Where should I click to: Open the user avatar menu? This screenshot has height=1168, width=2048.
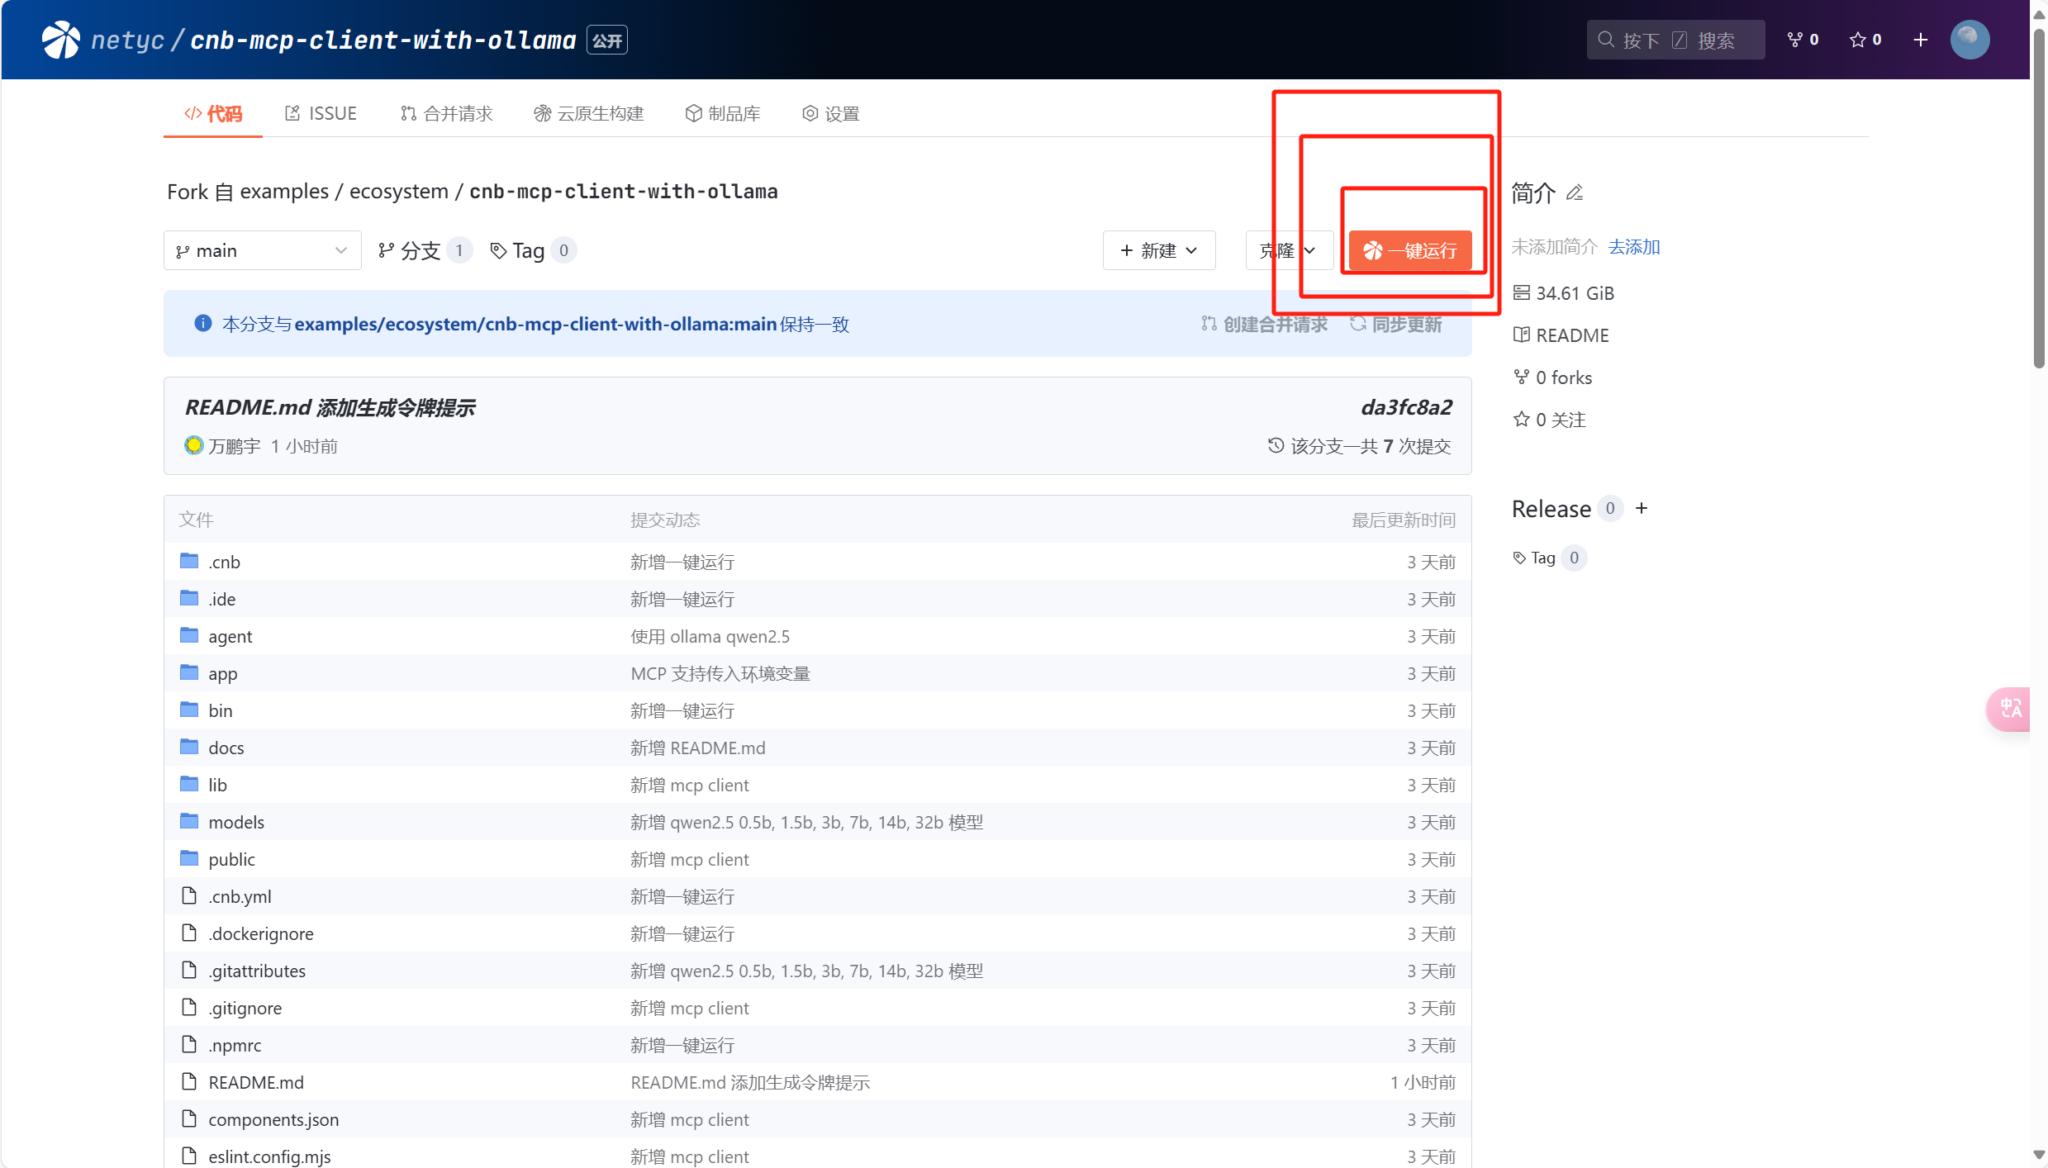coord(1969,40)
